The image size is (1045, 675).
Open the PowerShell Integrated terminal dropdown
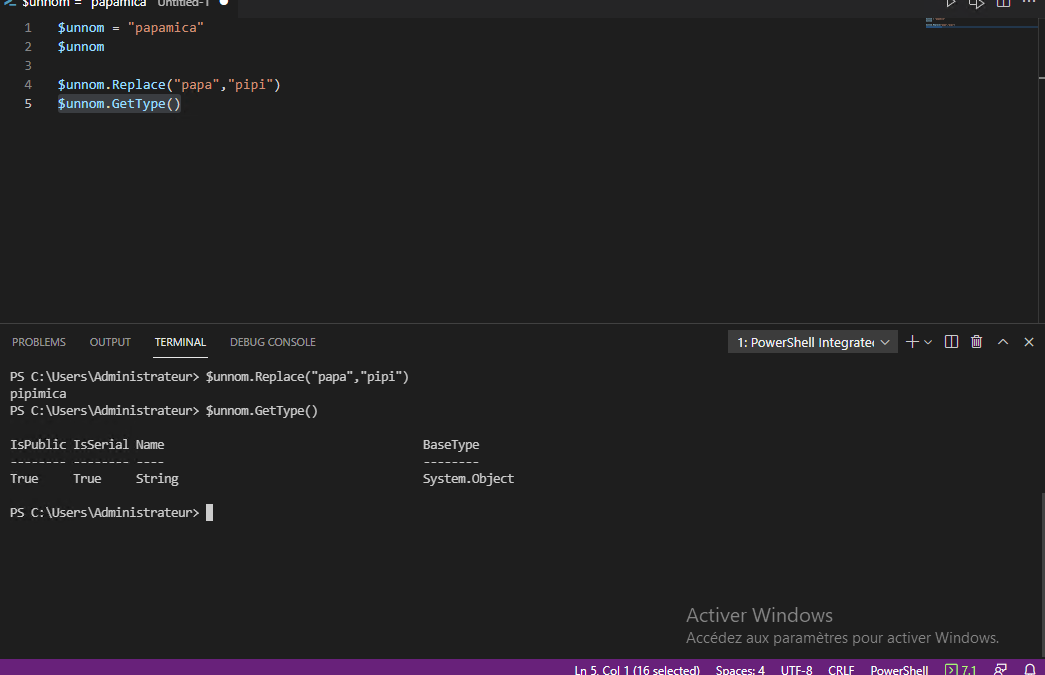coord(806,341)
